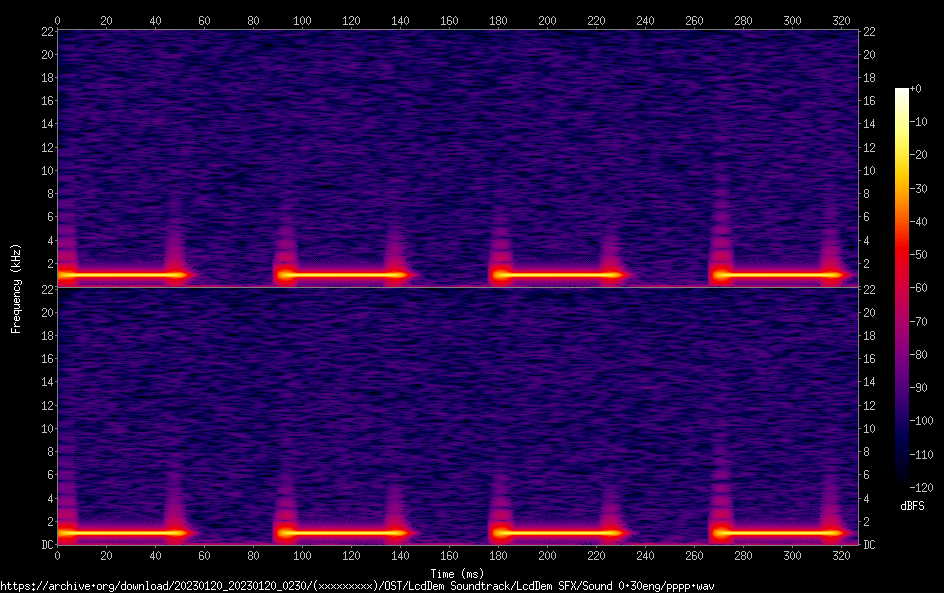The width and height of the screenshot is (944, 593).
Task: Click the 160 marker on the top time axis
Action: pyautogui.click(x=449, y=20)
